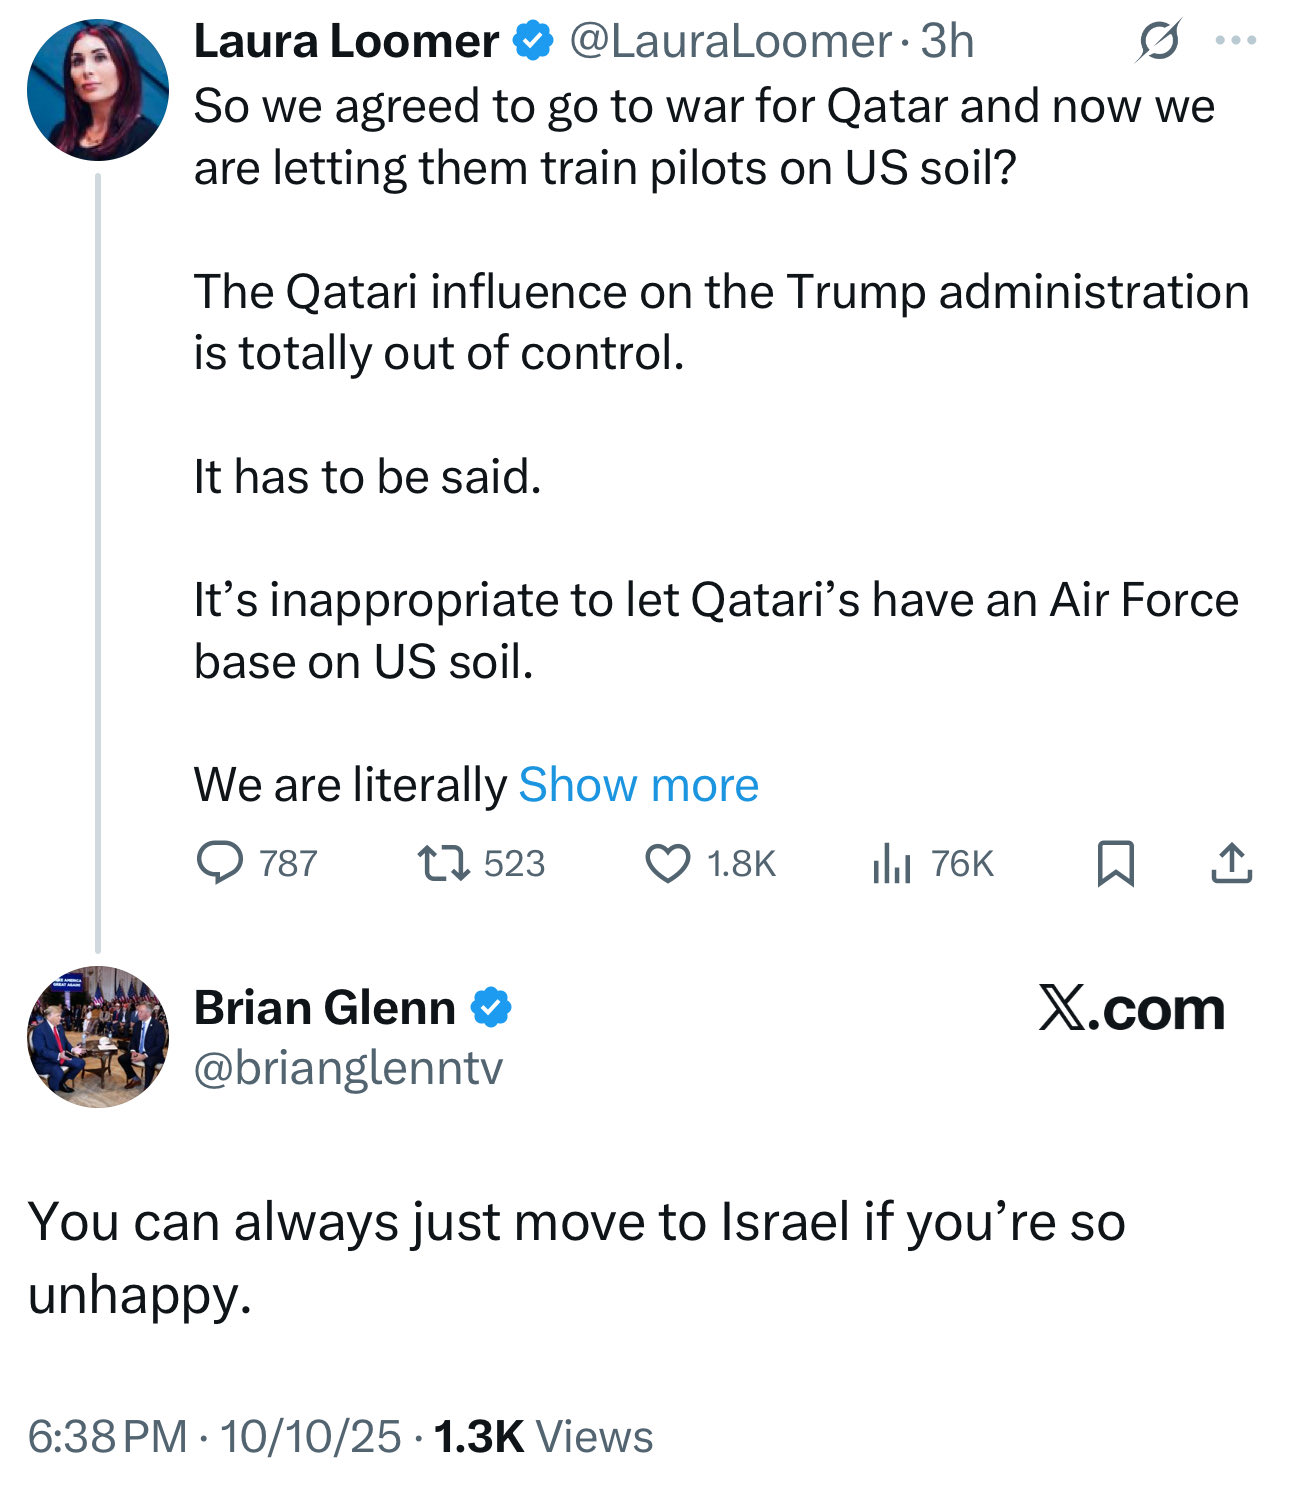Click the @LauraLoomer handle

[x=730, y=41]
